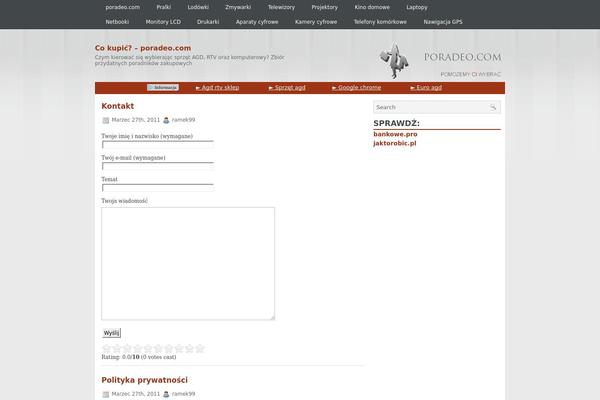Open the Nawigacja GPS category

tap(443, 22)
